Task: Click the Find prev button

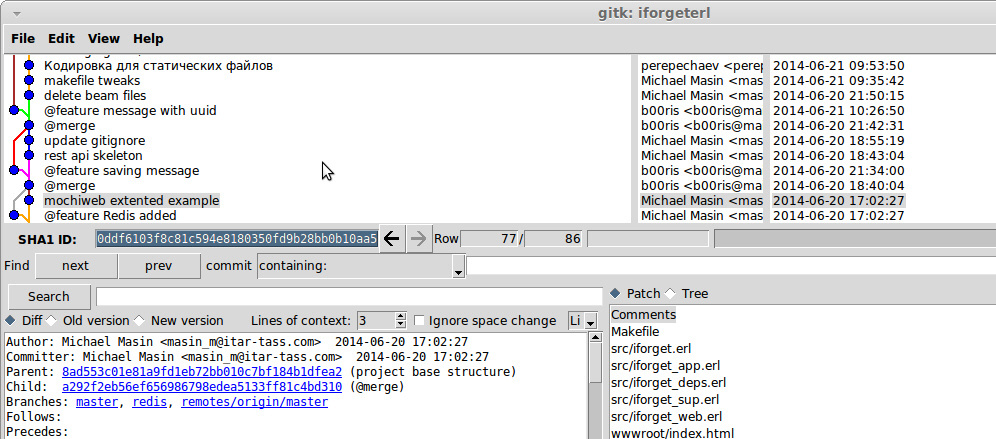Action: (x=159, y=266)
